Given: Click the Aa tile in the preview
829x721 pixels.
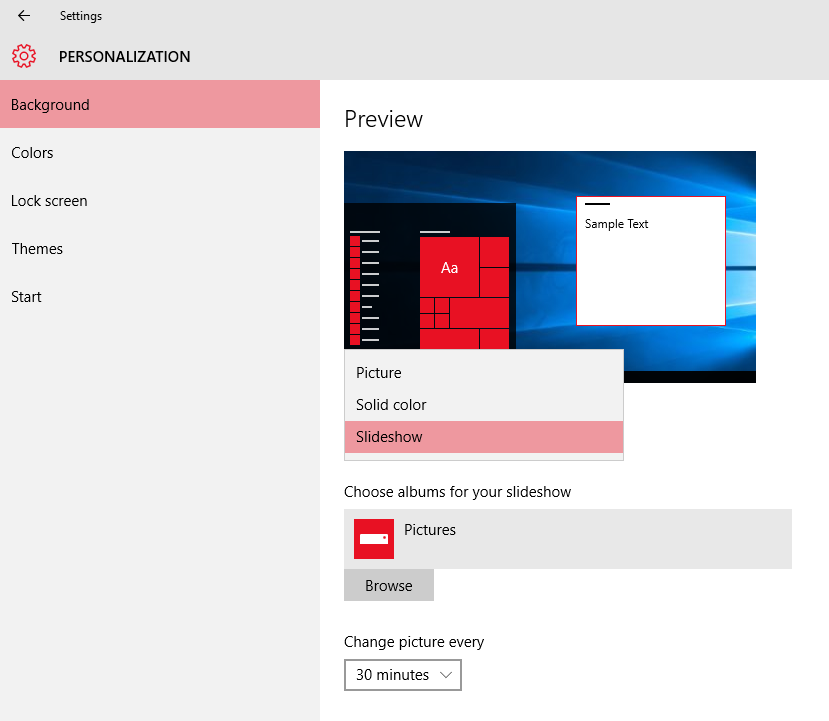Looking at the screenshot, I should point(449,267).
